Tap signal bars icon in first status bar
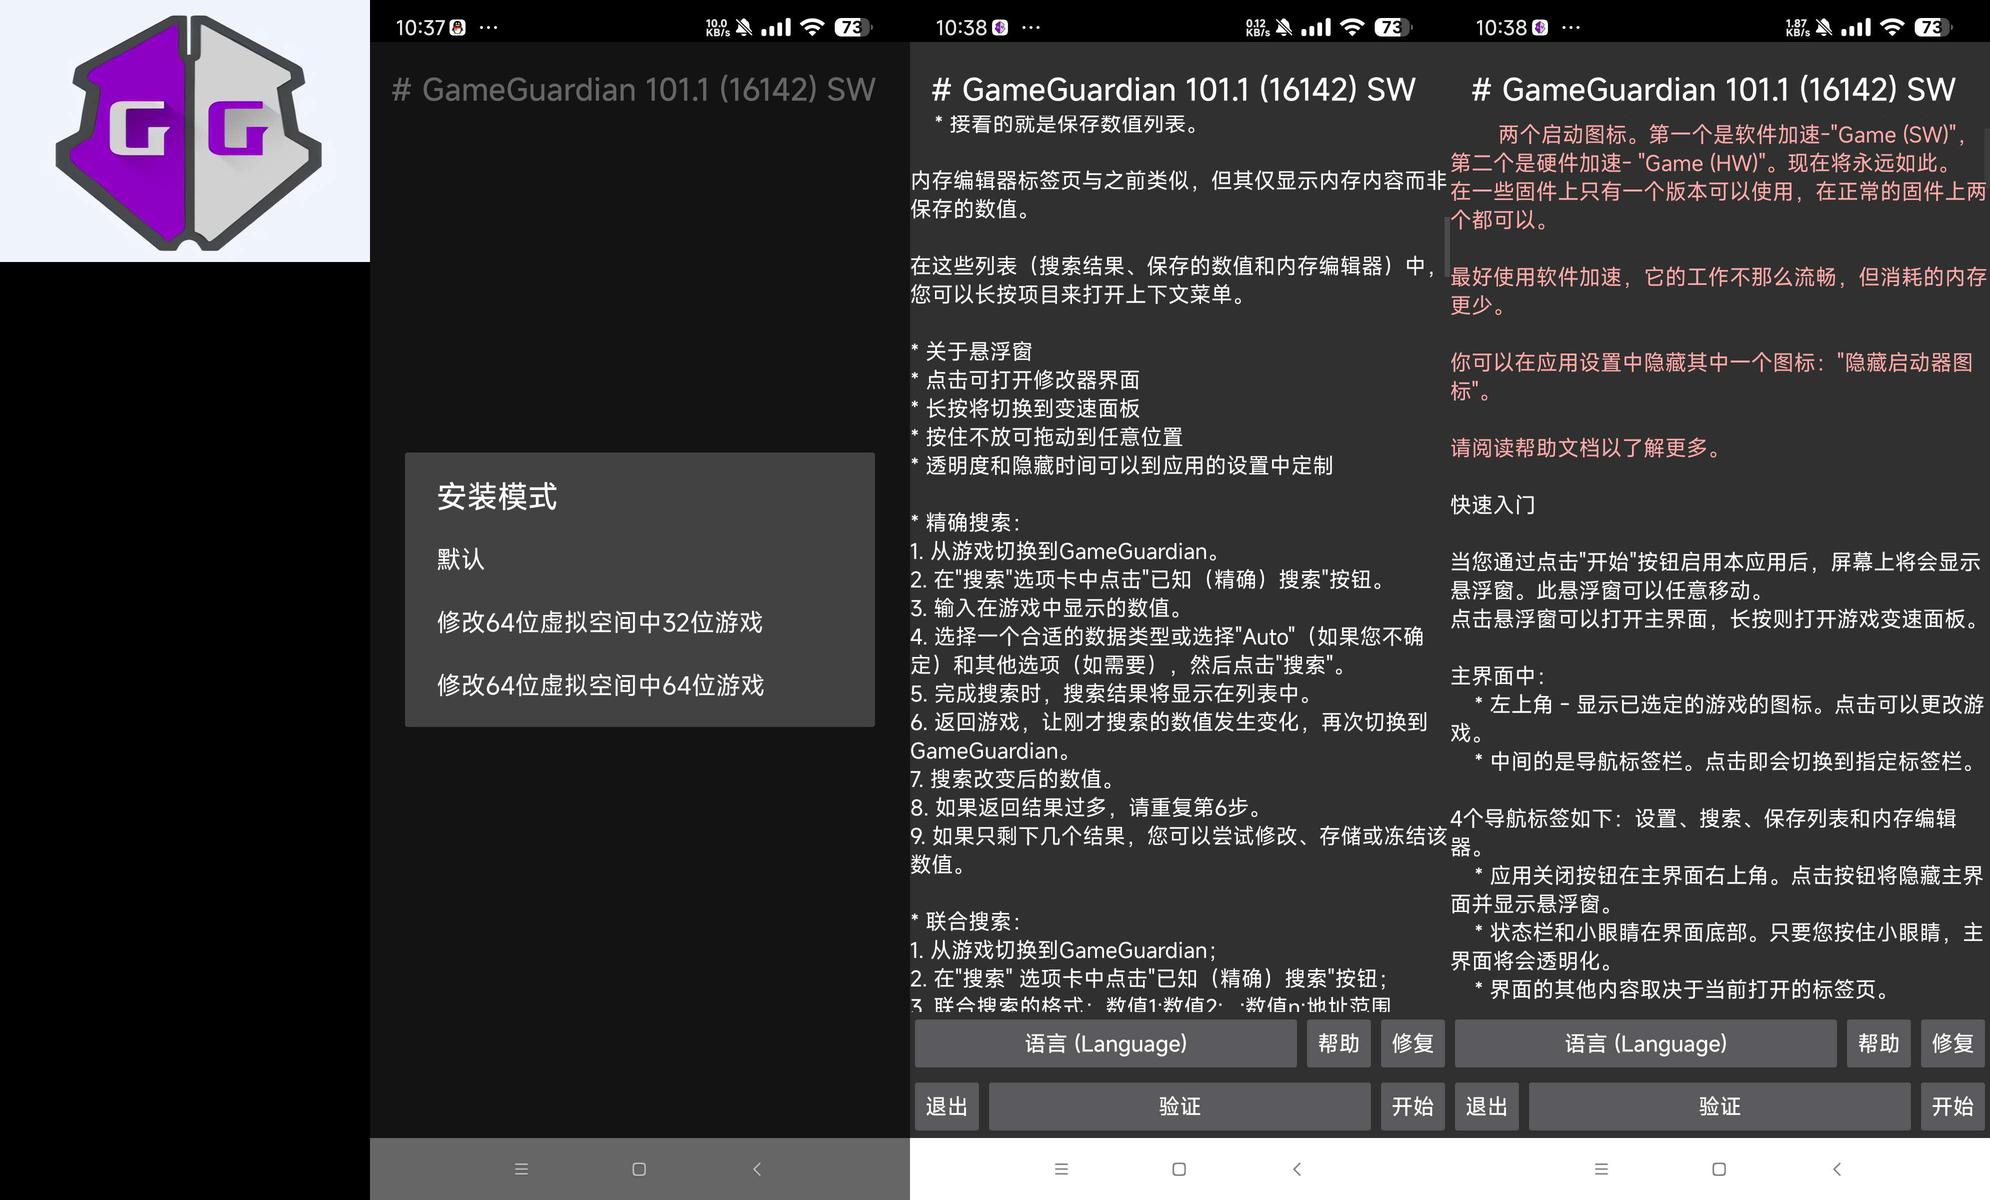Screen dimensions: 1990x1200 tap(776, 28)
